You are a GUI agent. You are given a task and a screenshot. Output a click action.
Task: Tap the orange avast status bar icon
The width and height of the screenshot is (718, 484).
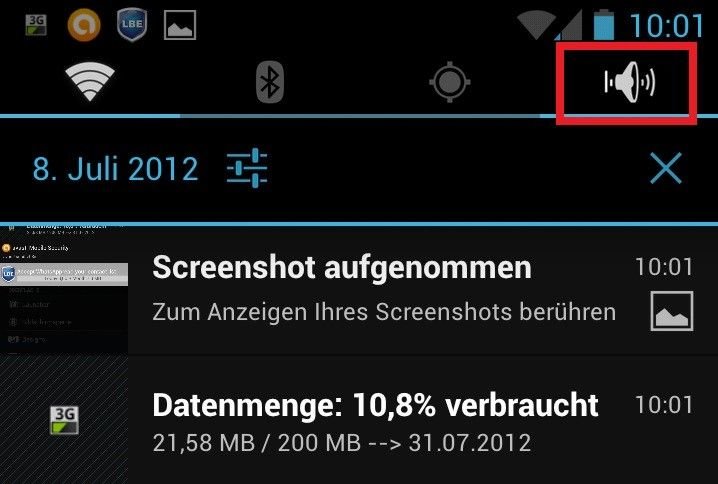coord(84,25)
